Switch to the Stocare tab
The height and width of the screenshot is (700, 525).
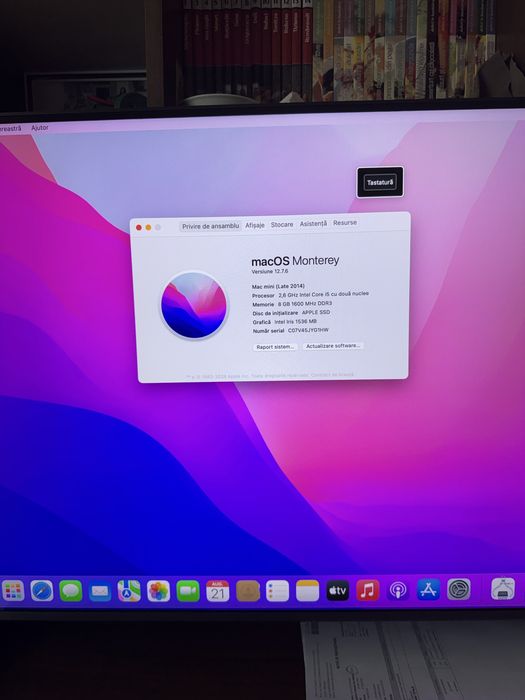282,225
